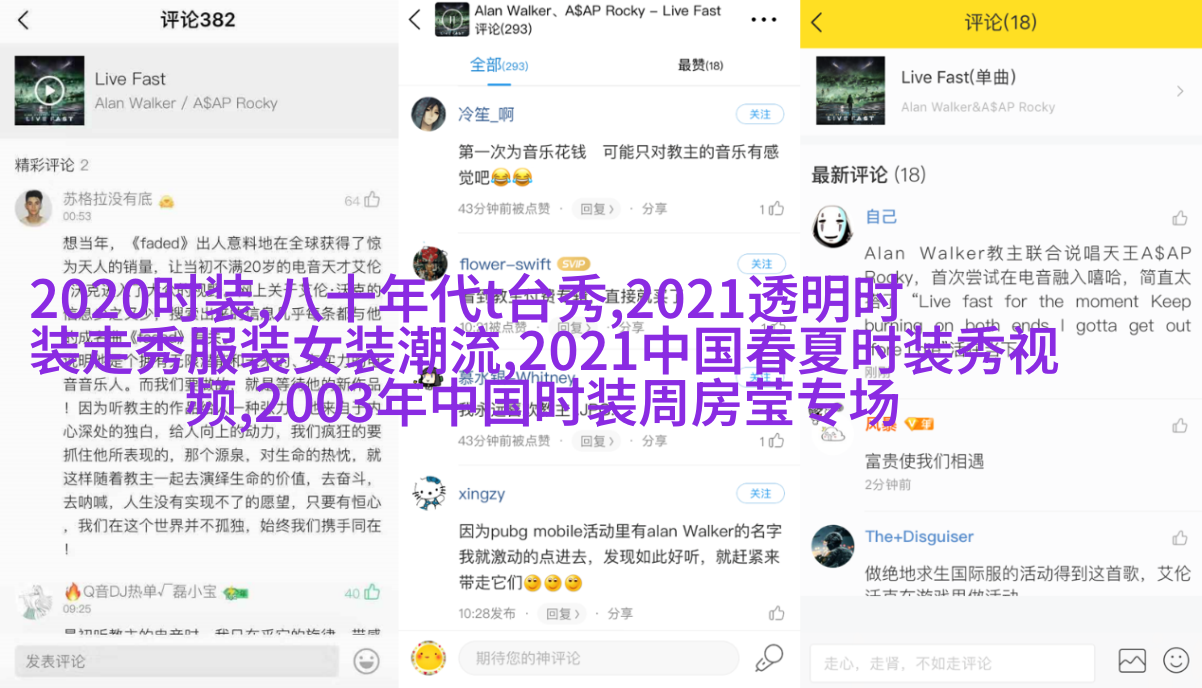Like 自己's comment thumbs-up icon
The height and width of the screenshot is (688, 1202).
1180,217
